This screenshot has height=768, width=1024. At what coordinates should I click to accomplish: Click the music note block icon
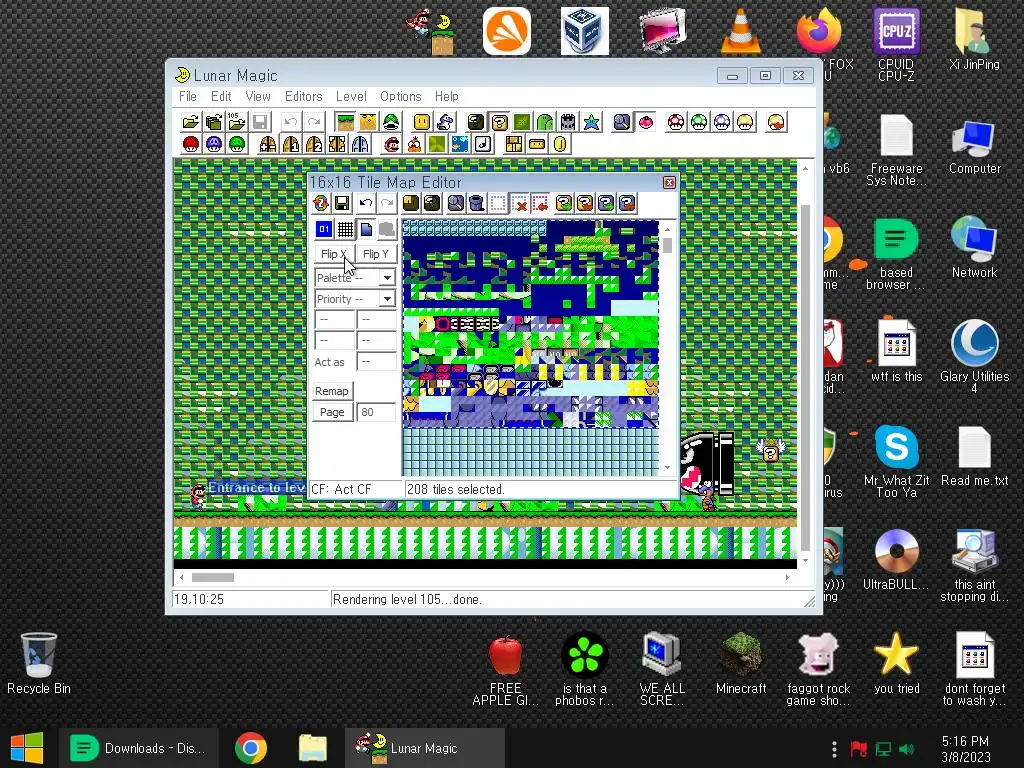[483, 144]
